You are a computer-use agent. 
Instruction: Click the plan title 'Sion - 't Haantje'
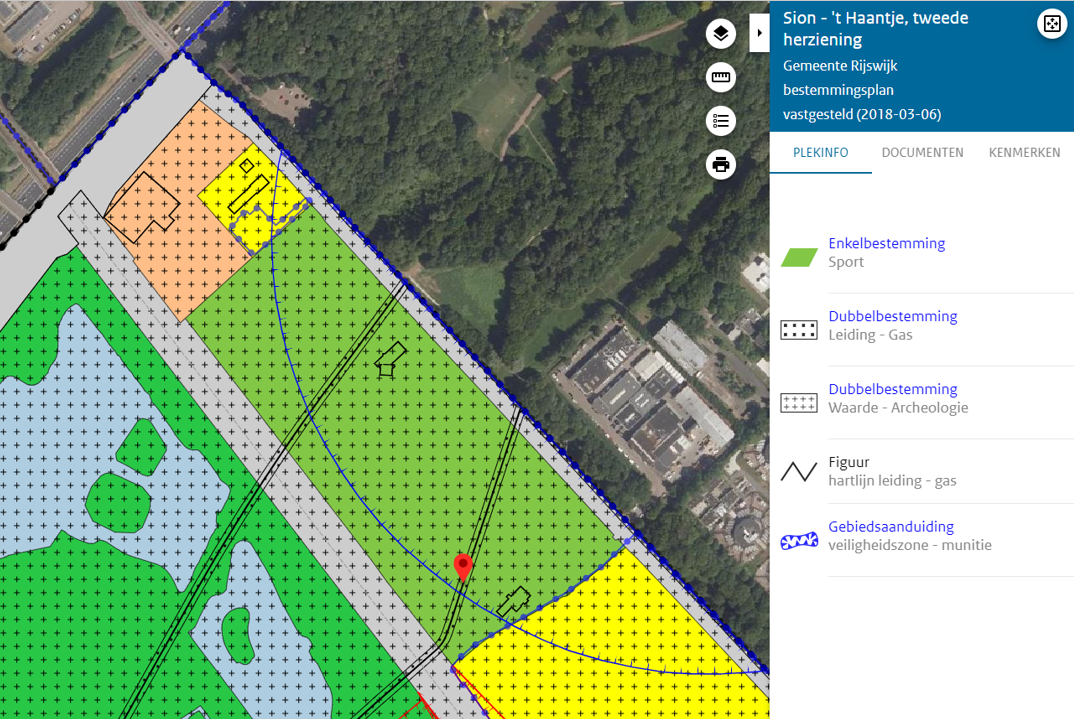(875, 29)
